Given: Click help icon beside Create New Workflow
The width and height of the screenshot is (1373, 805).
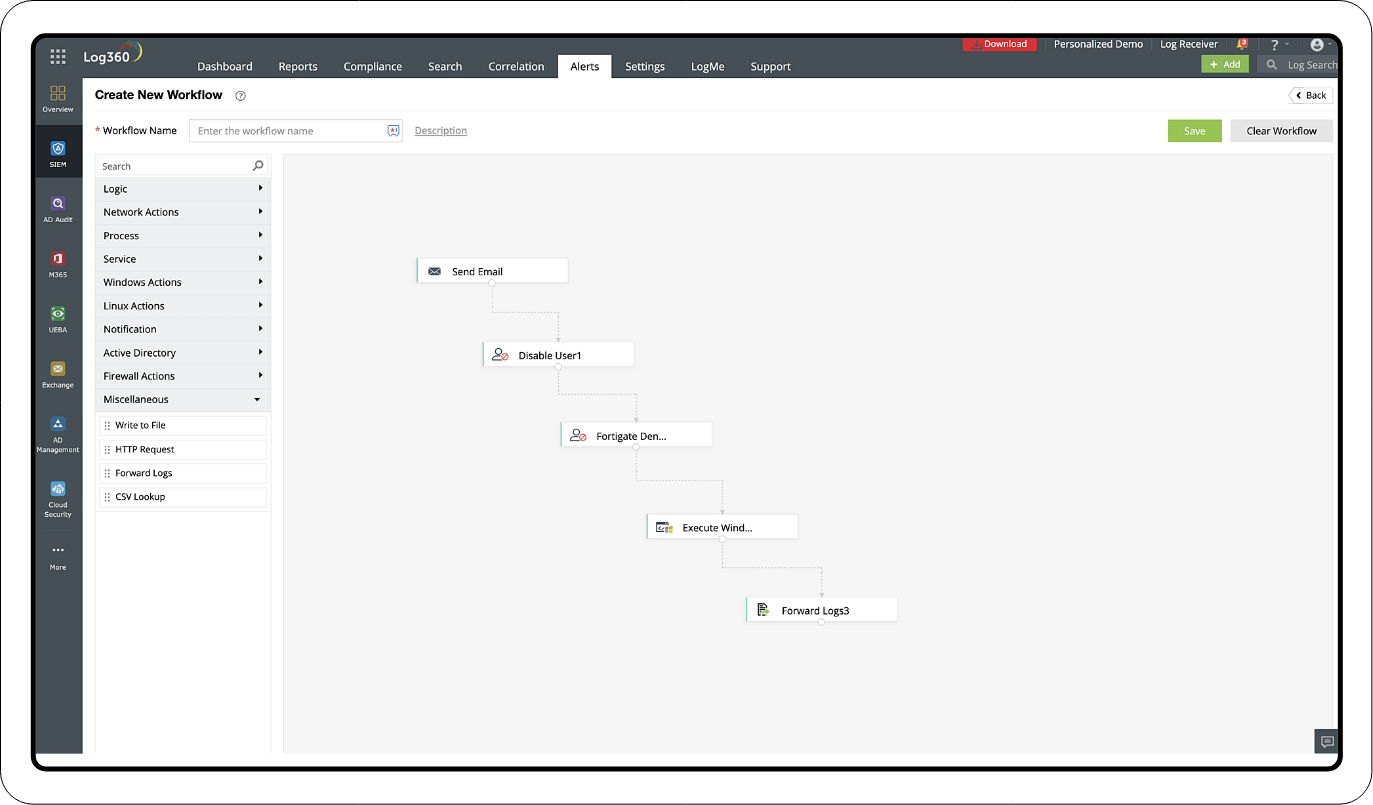Looking at the screenshot, I should click(x=240, y=96).
